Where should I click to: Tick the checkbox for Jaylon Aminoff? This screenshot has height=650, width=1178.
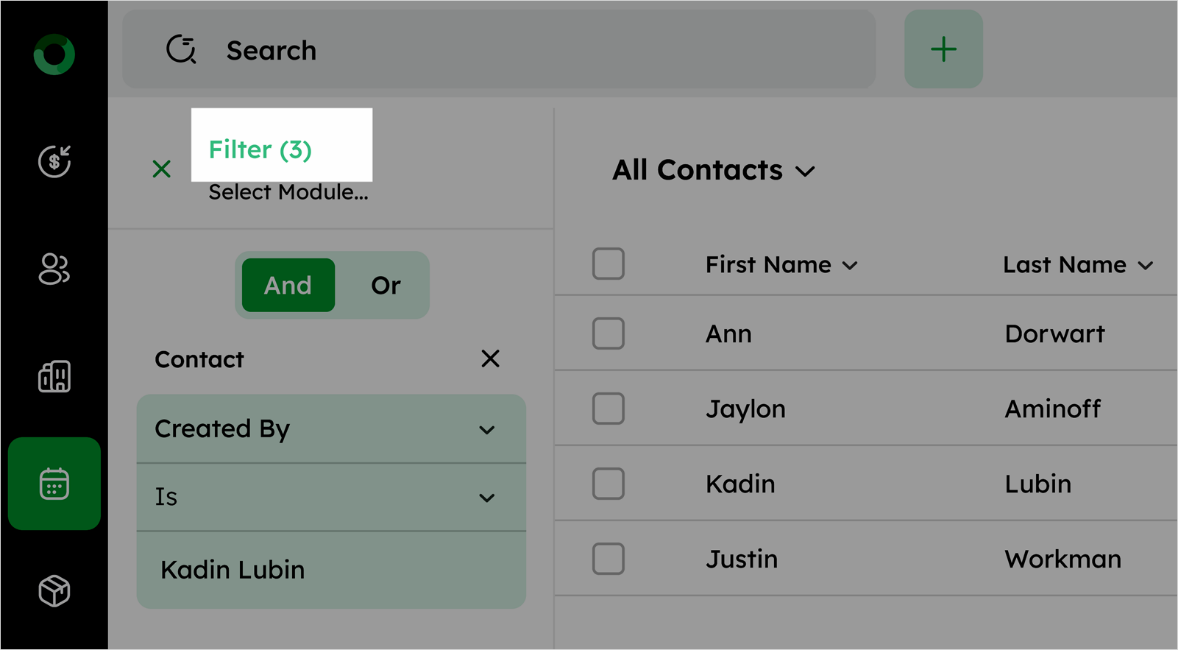coord(609,409)
